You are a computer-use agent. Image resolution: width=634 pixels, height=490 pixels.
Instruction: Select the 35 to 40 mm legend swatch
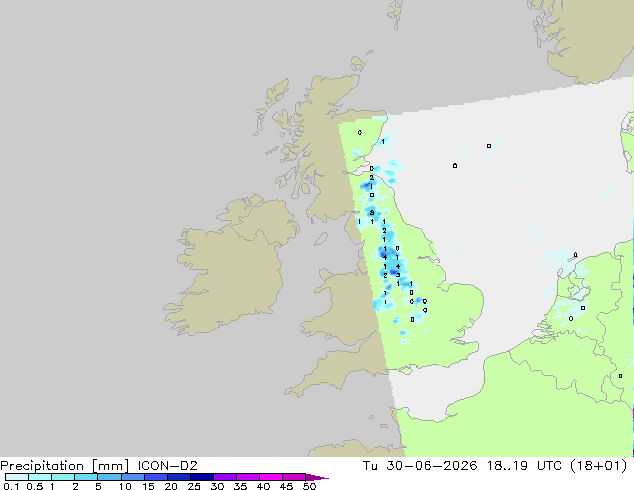[248, 477]
